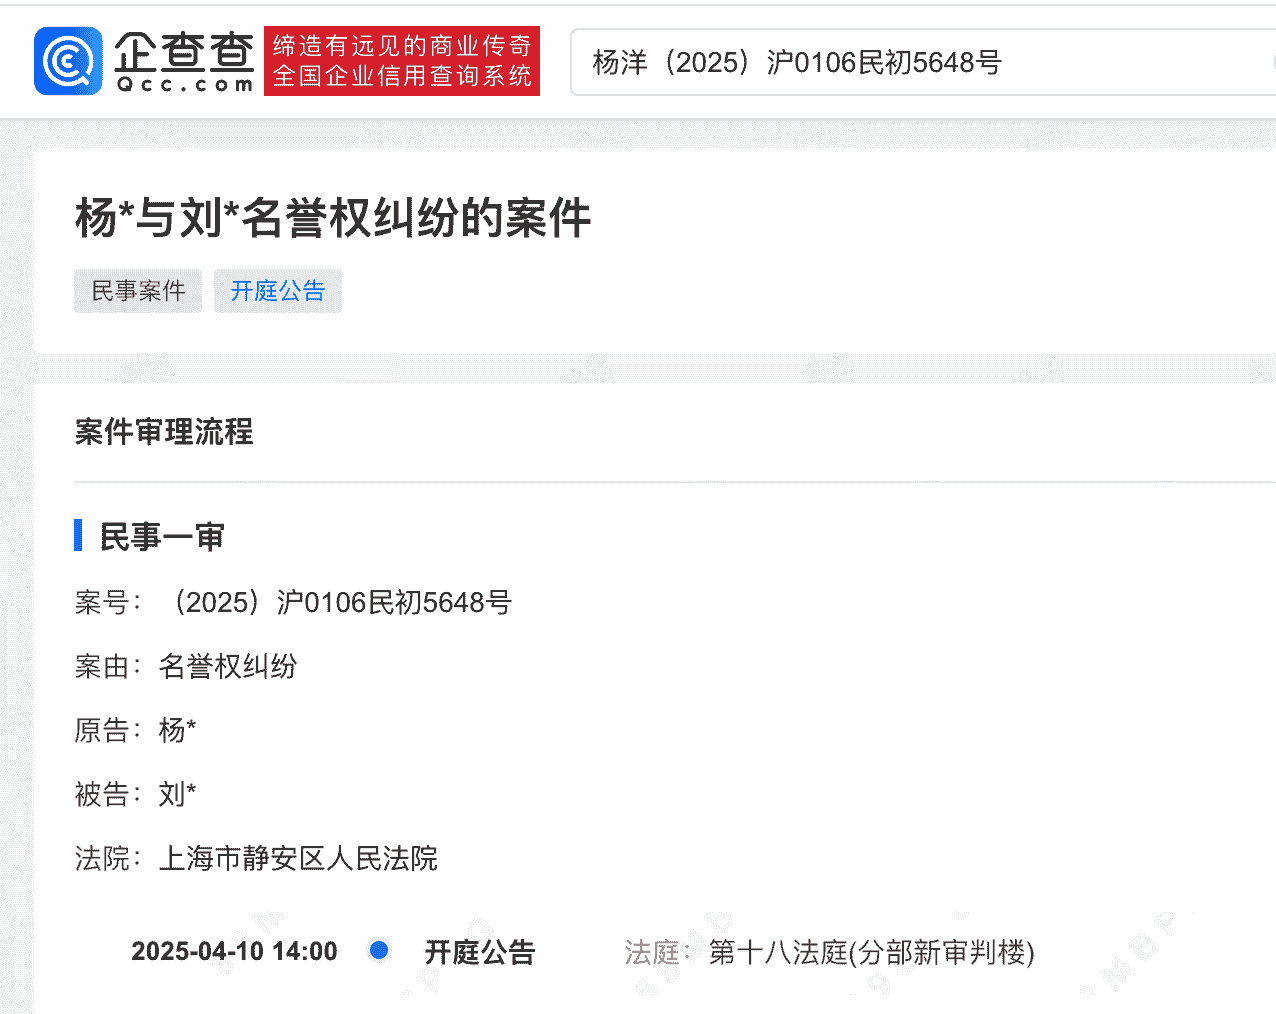Click the blue bar before 民事一审
Image resolution: width=1276 pixels, height=1014 pixels.
click(78, 536)
